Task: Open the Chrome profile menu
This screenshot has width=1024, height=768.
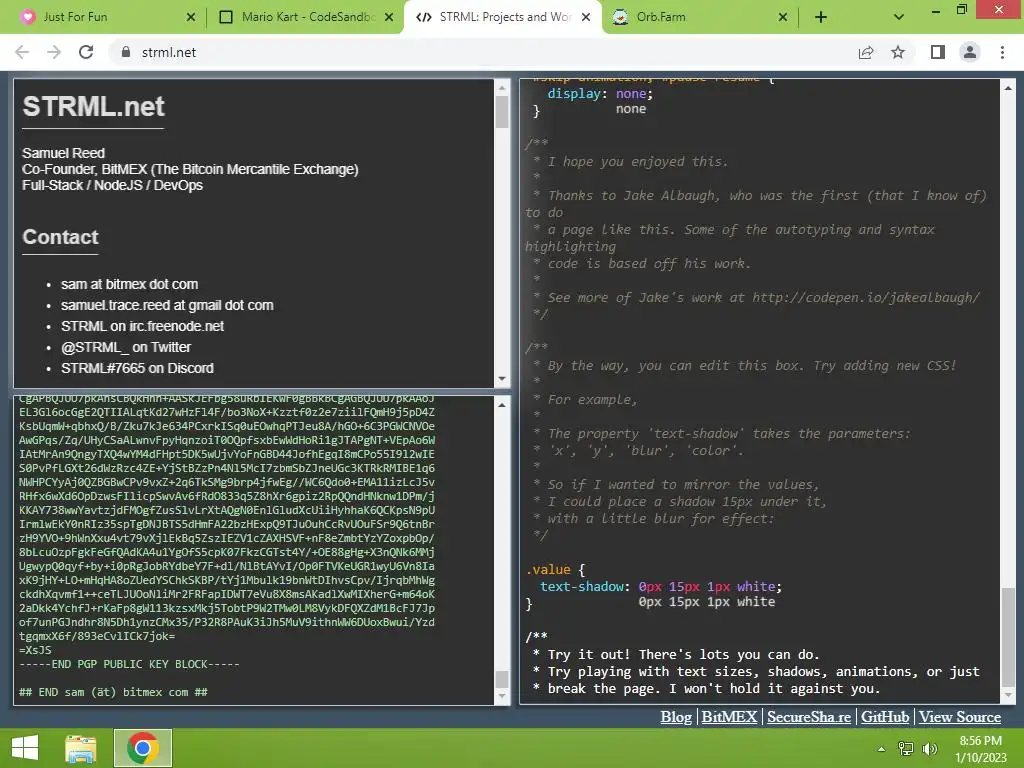Action: [x=970, y=52]
